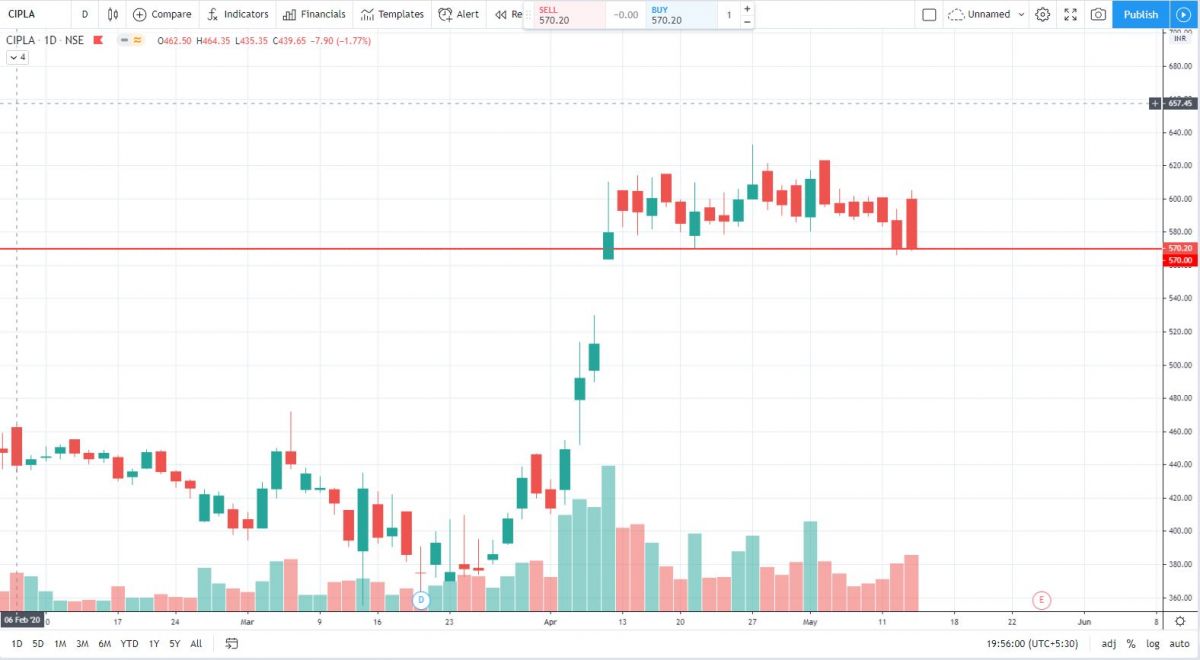
Task: Click the plus icon at 657.45 price label
Action: tap(1156, 103)
